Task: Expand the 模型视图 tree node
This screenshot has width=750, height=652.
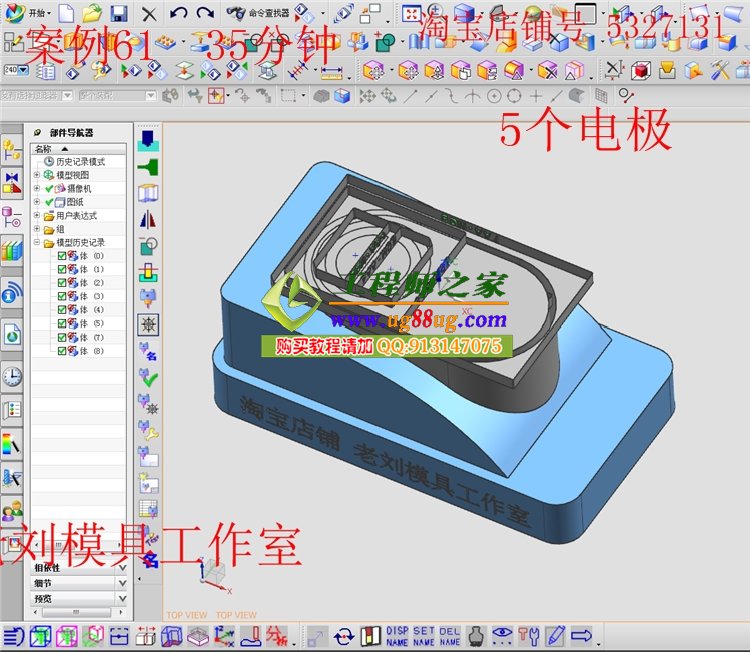Action: pyautogui.click(x=37, y=175)
